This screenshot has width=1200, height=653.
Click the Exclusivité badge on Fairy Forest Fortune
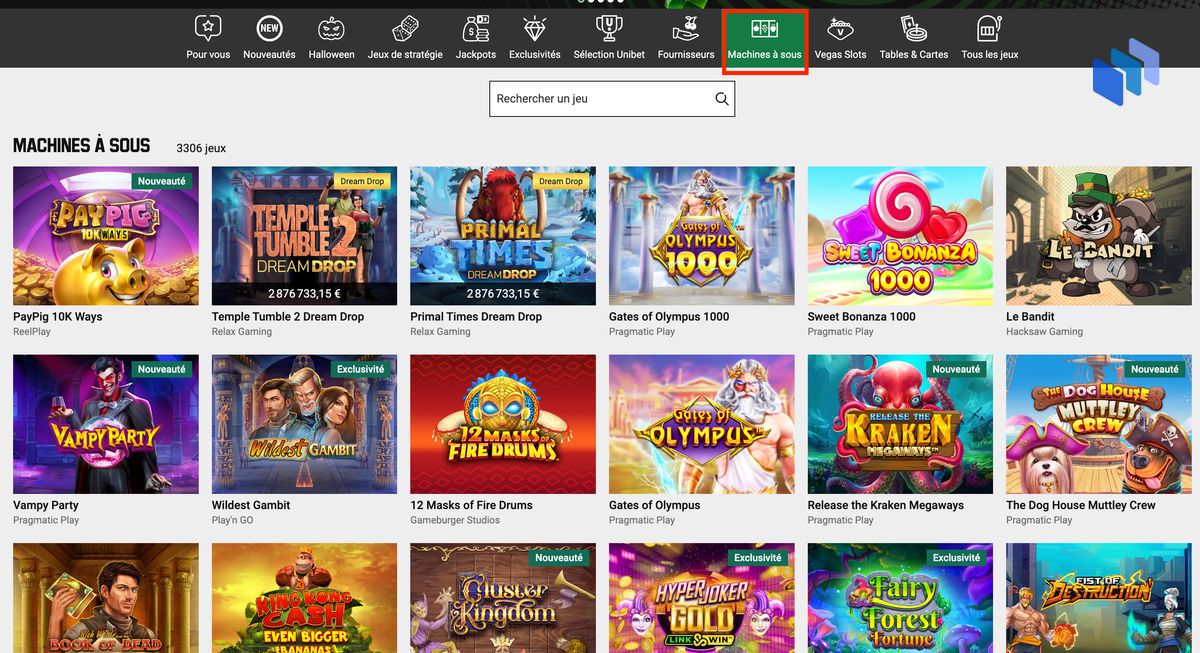coord(957,557)
